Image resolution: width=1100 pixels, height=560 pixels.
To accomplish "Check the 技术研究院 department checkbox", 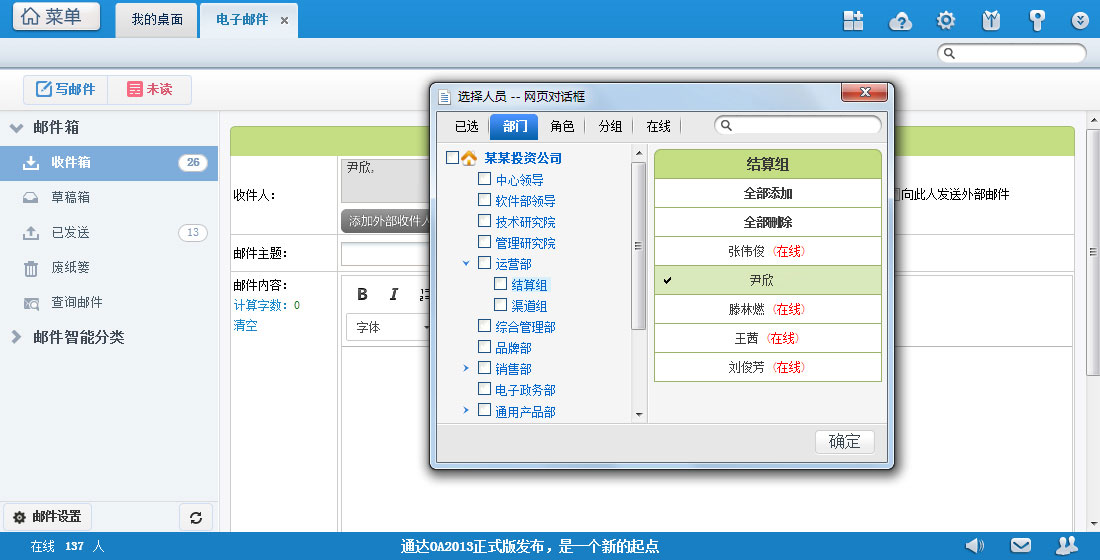I will (x=484, y=221).
